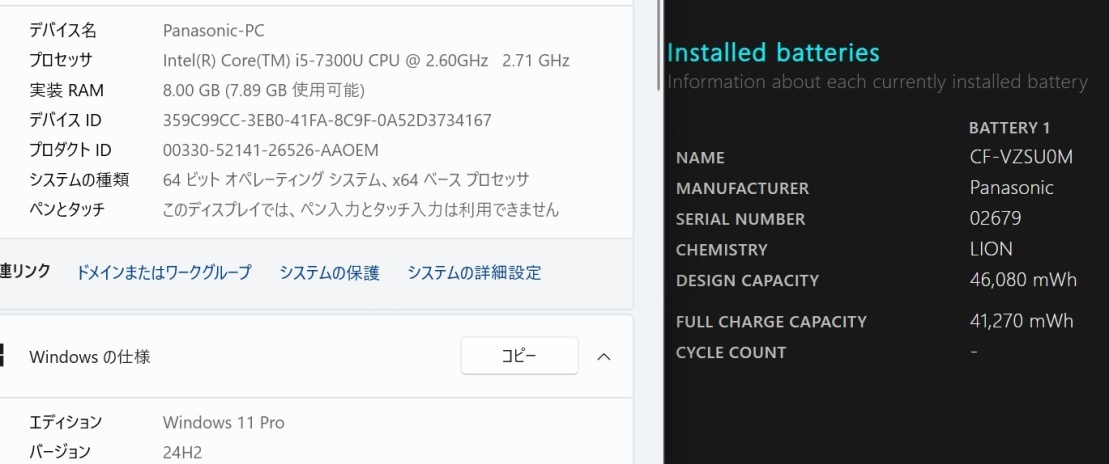Select full charge capacity 41,270 mWh
Screen dimensions: 1109x464
click(x=1021, y=320)
